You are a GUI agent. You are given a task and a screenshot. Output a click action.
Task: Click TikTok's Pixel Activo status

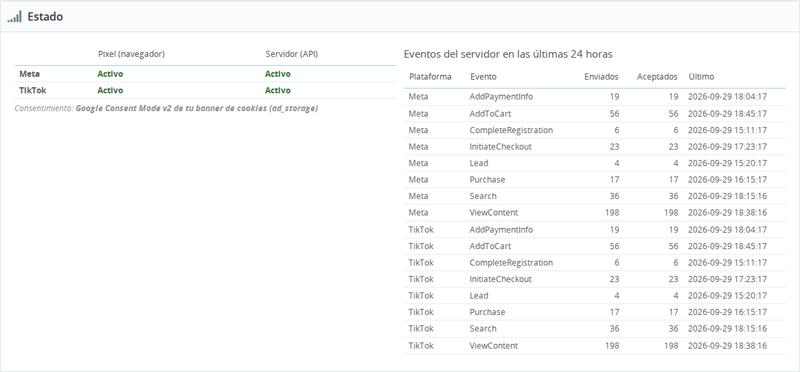click(x=110, y=90)
